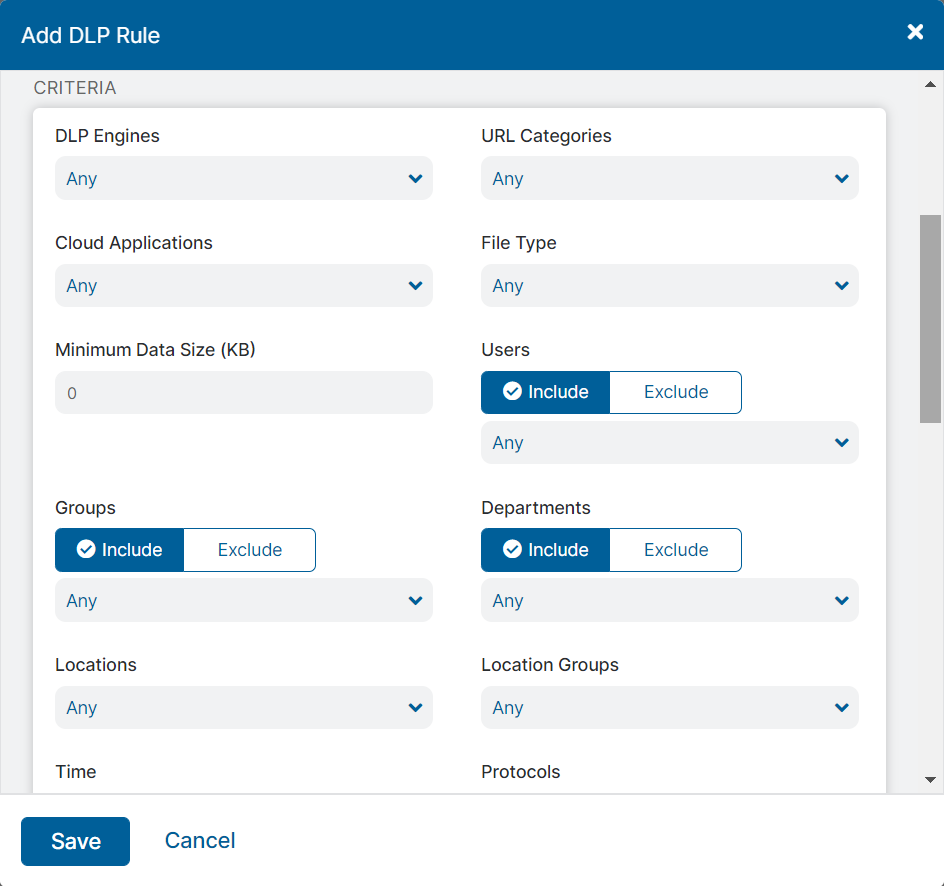Cancel adding the DLP rule
This screenshot has width=944, height=886.
tap(200, 840)
